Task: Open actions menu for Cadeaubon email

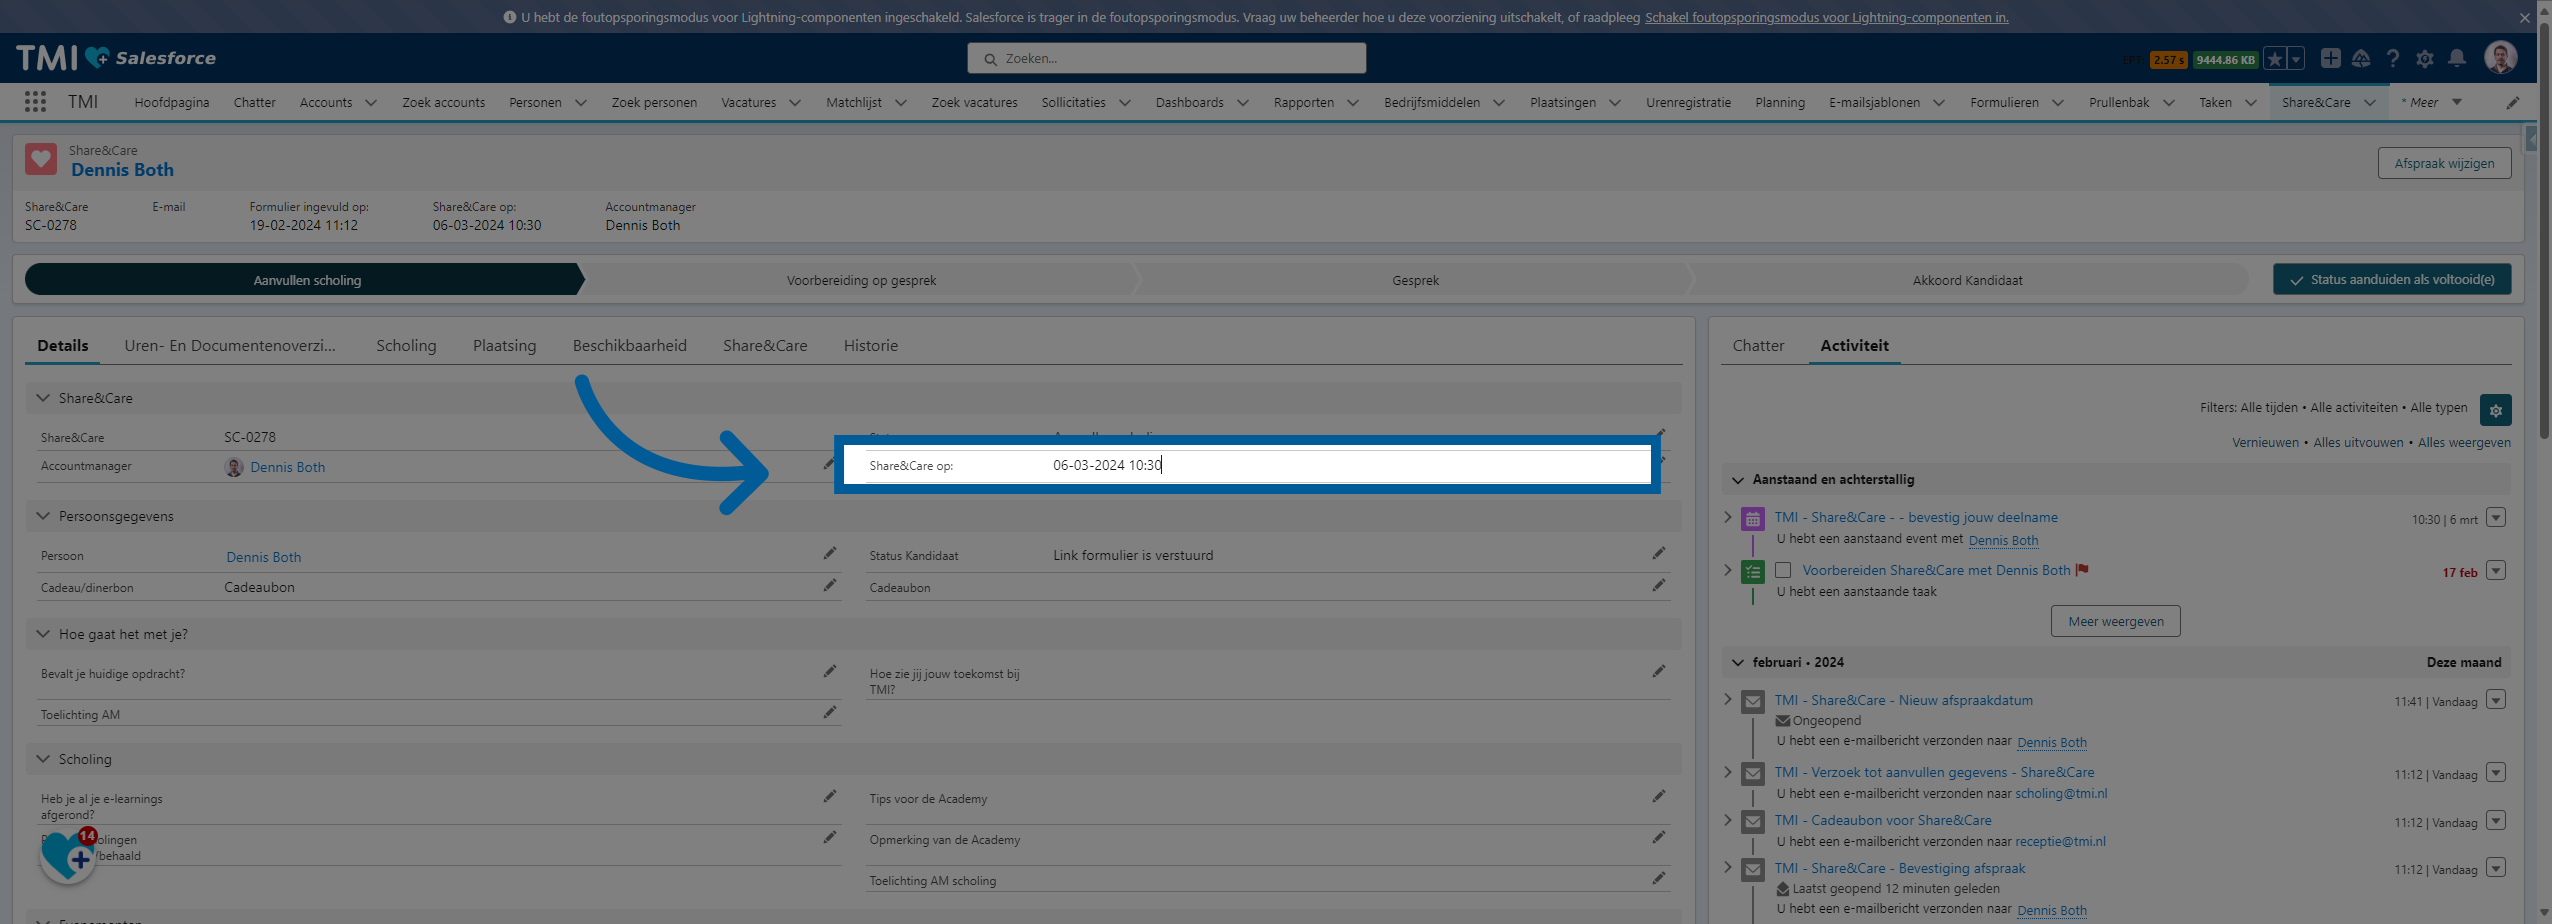Action: tap(2496, 821)
